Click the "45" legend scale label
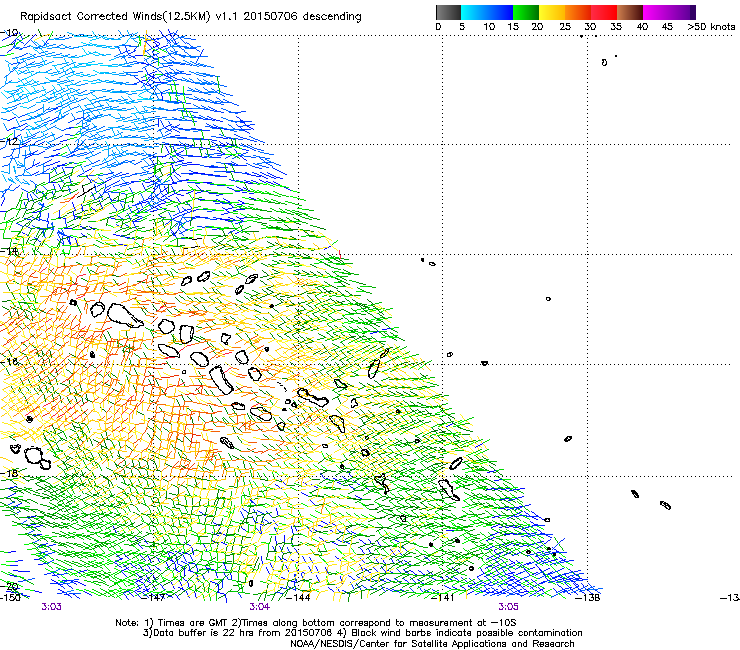Image resolution: width=740 pixels, height=650 pixels. [667, 27]
